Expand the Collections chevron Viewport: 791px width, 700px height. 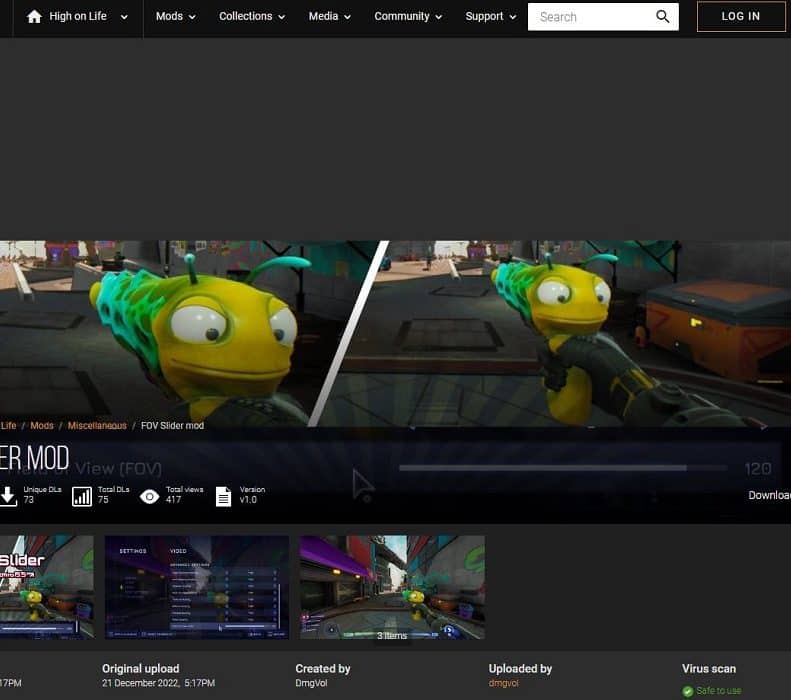click(x=281, y=17)
